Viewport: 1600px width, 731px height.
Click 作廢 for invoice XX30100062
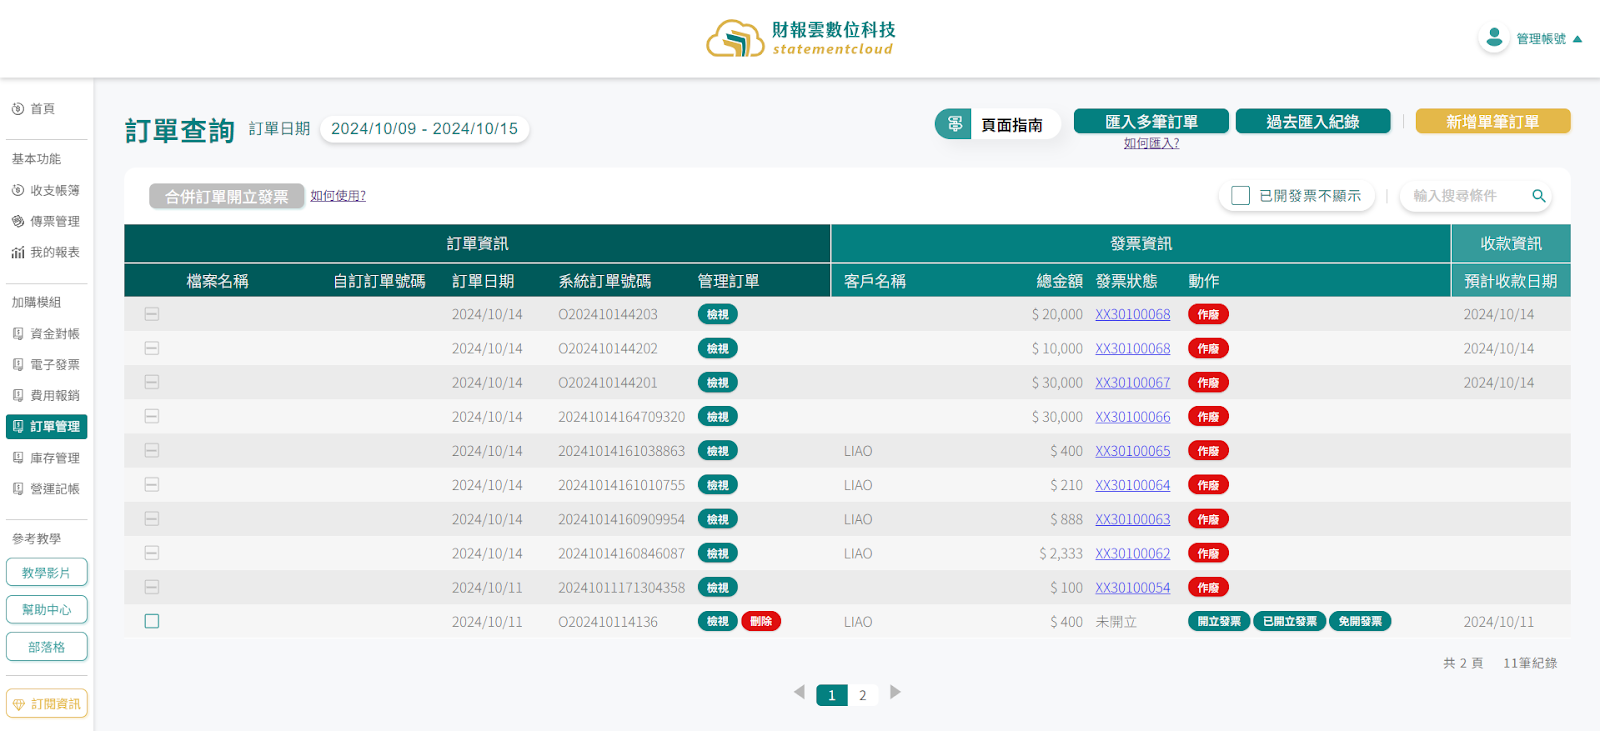coord(1208,553)
